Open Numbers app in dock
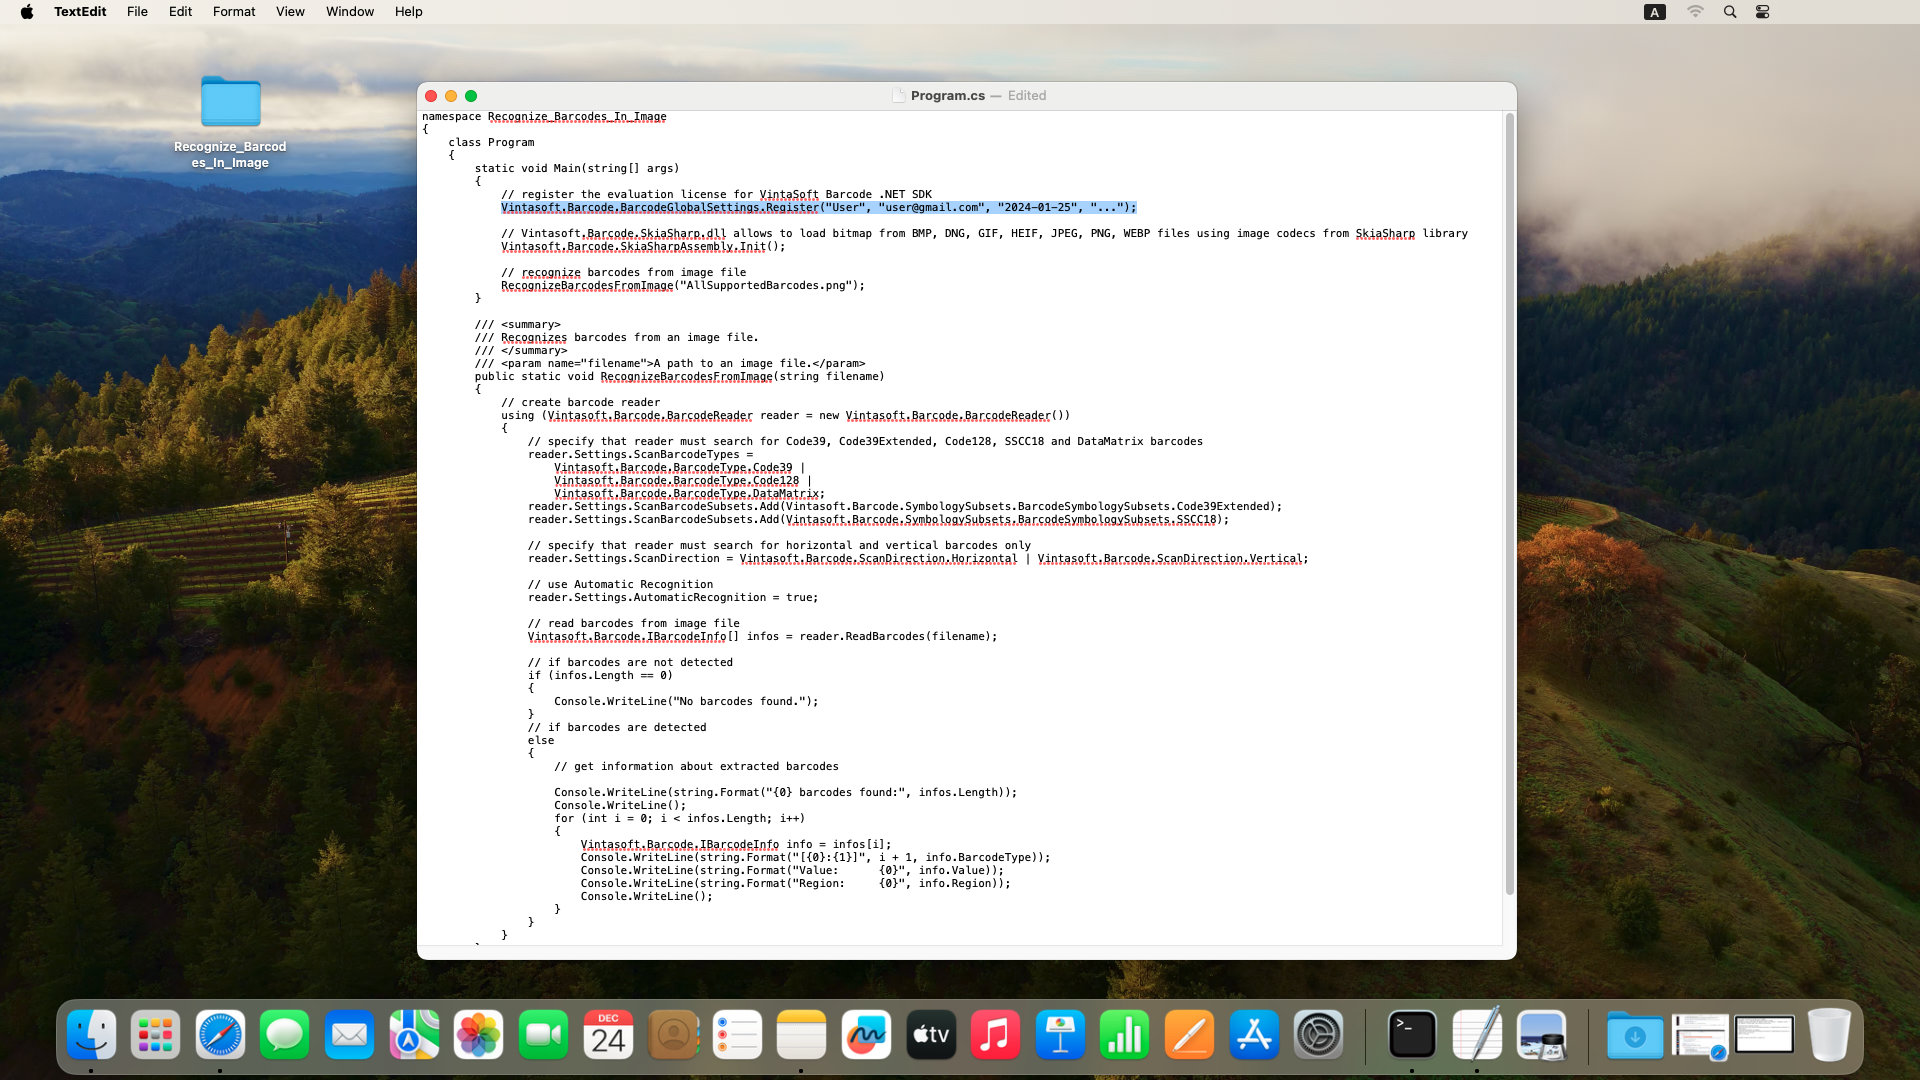Screen dimensions: 1920x1080 coord(1125,1035)
